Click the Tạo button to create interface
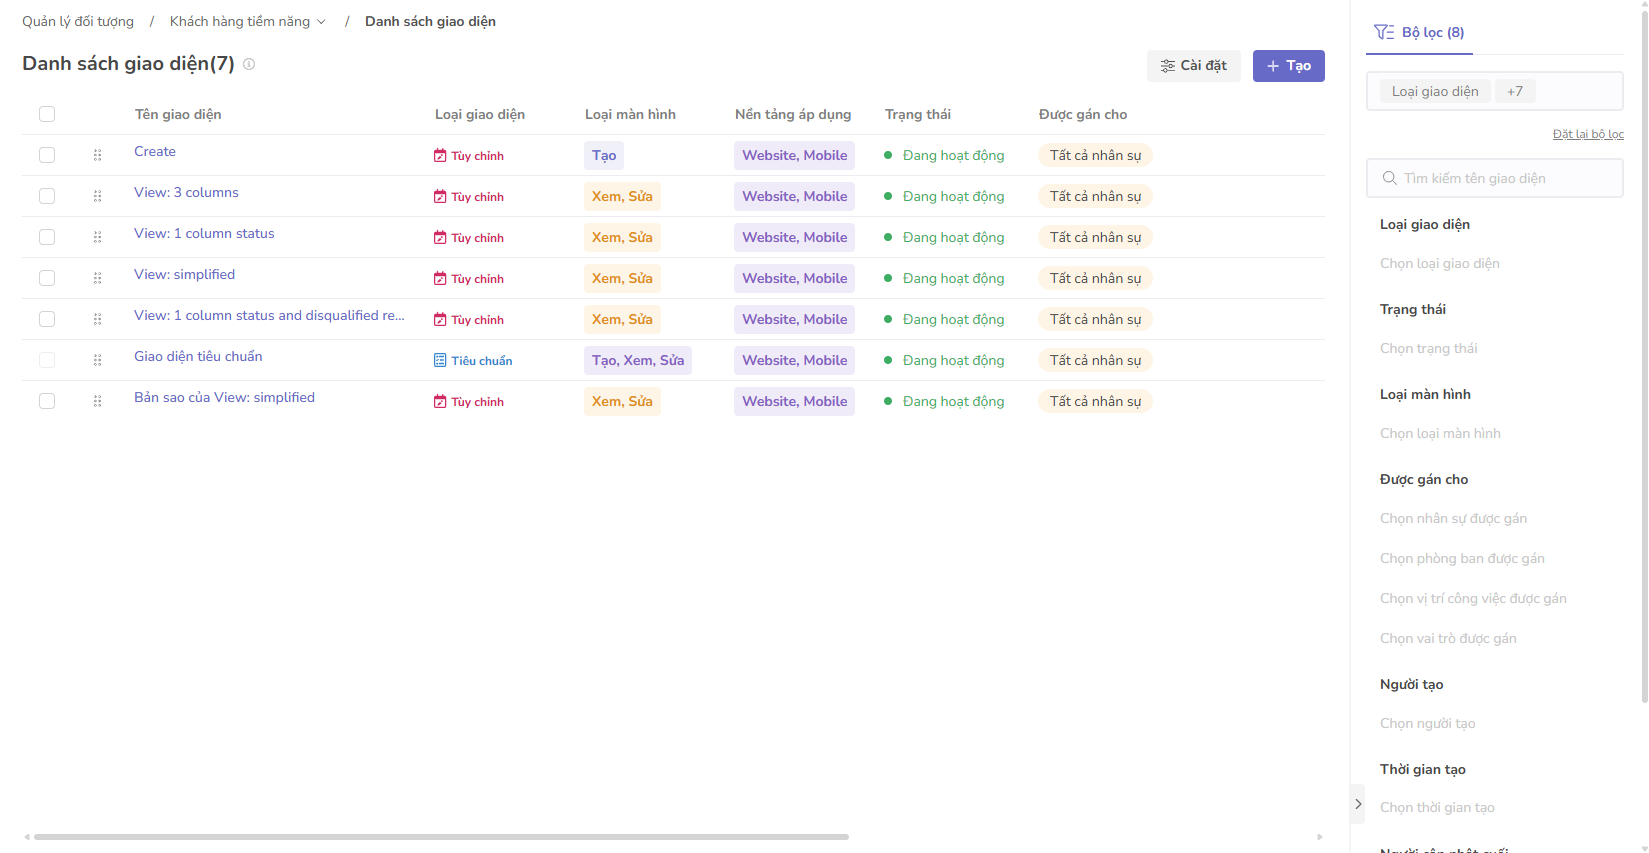Viewport: 1649px width, 853px height. (x=1288, y=66)
